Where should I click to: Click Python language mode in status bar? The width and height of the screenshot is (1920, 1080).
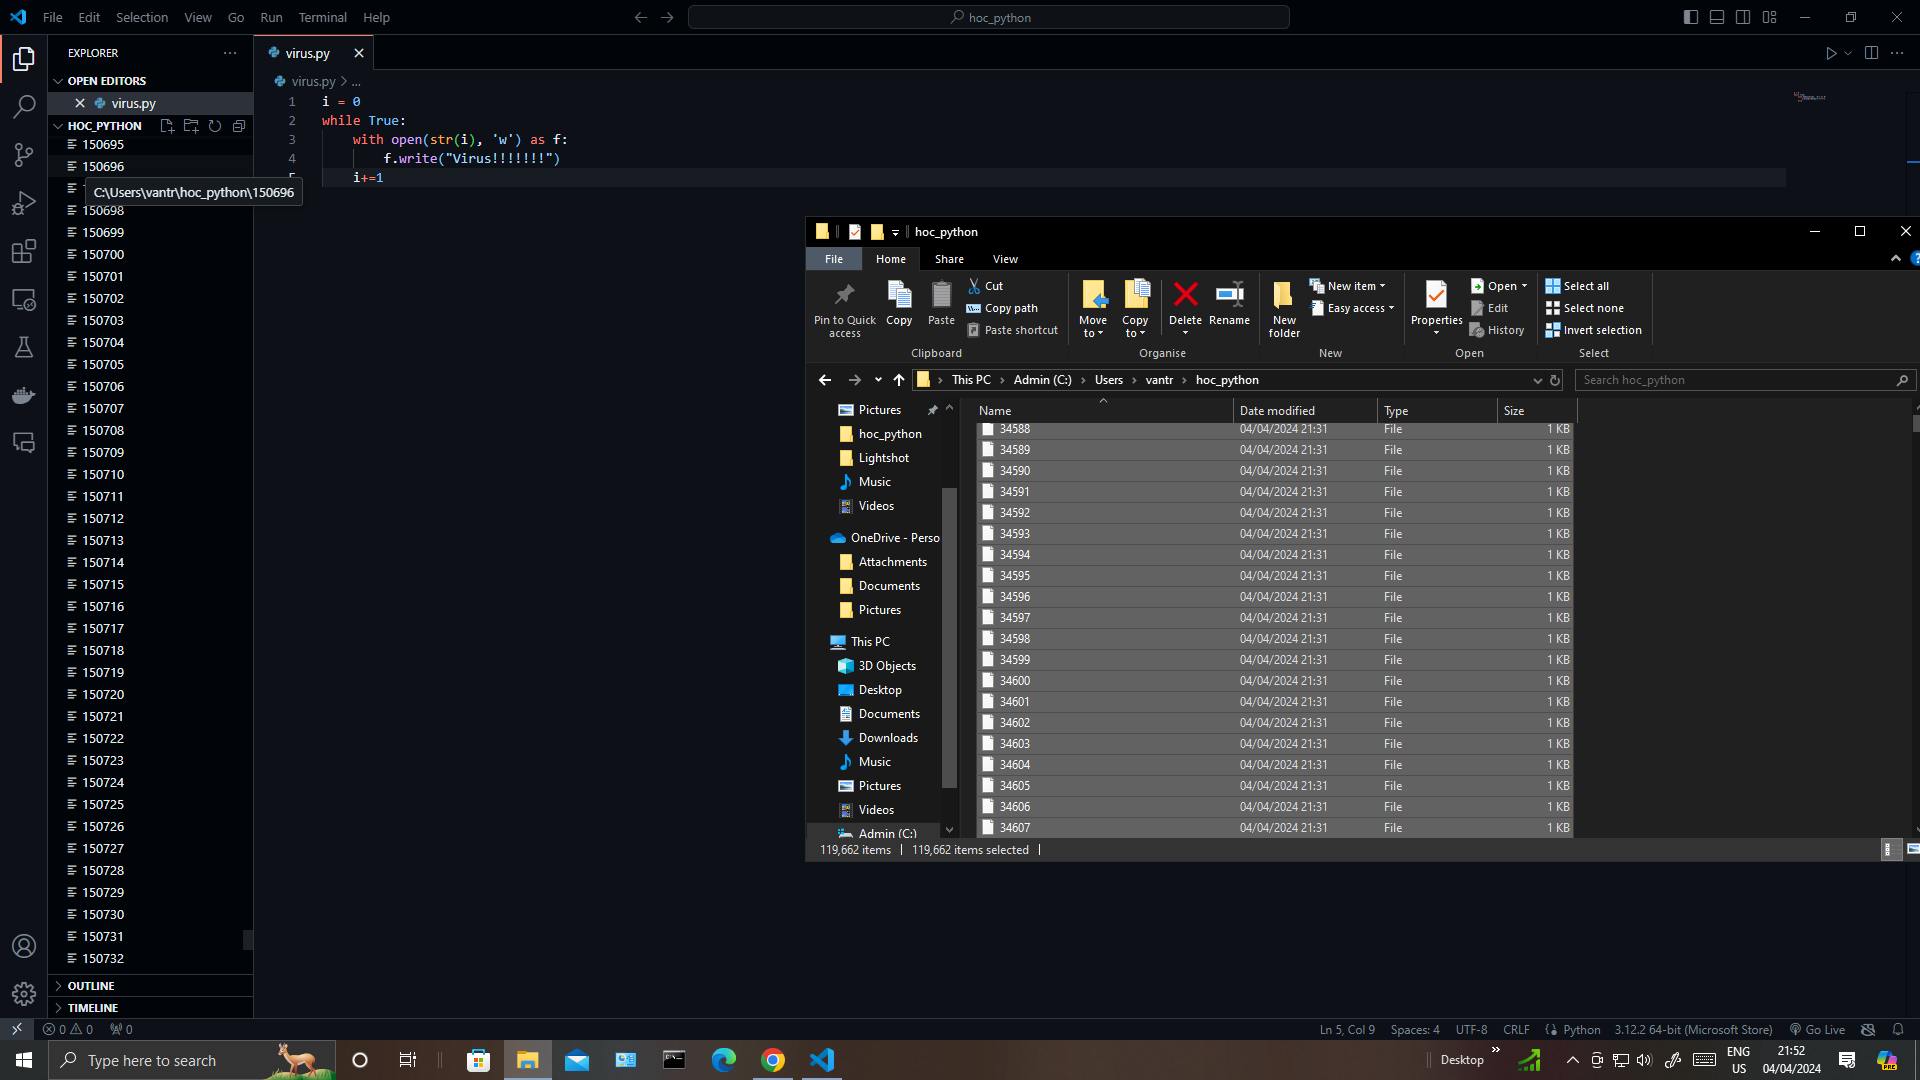click(x=1581, y=1029)
